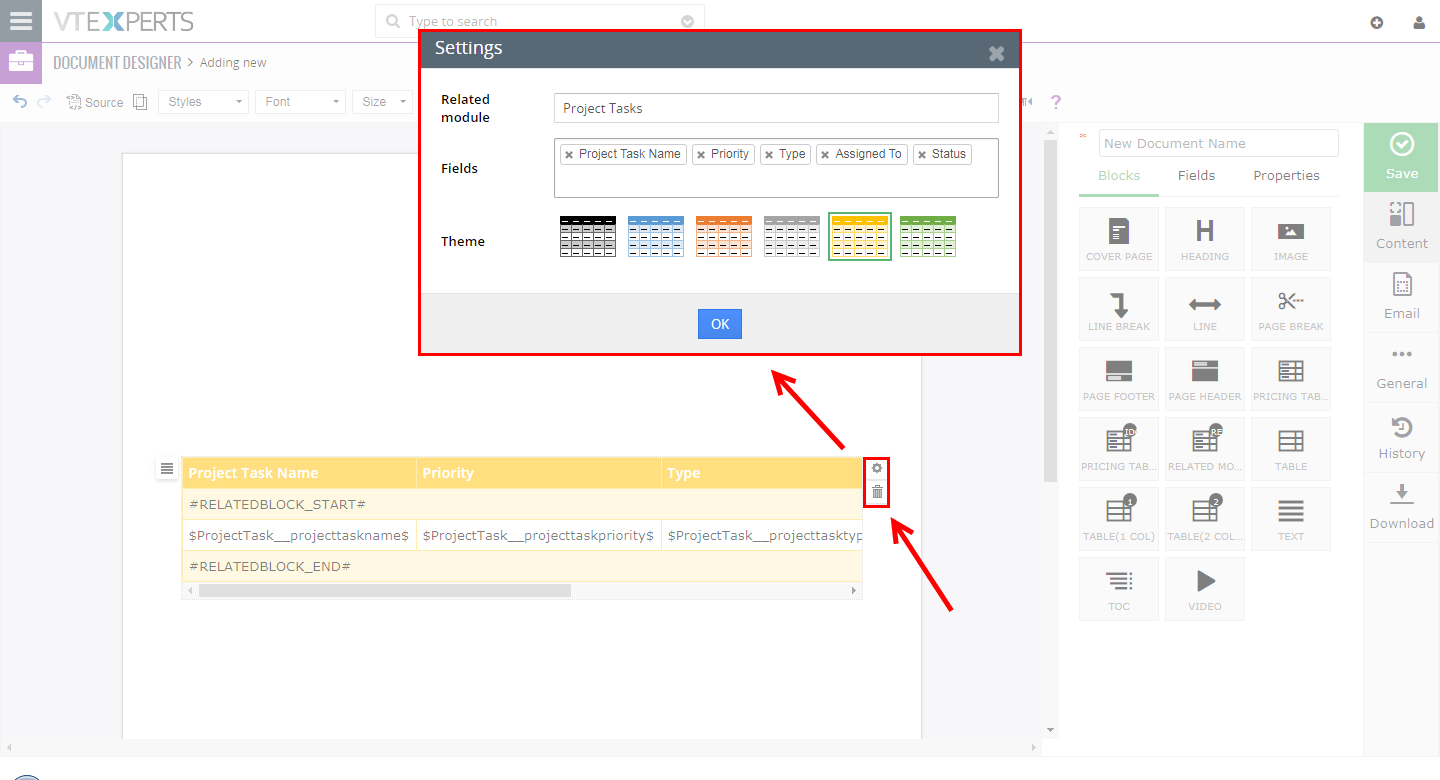This screenshot has width=1440, height=780.
Task: Delete the table using the trash icon
Action: coord(877,492)
